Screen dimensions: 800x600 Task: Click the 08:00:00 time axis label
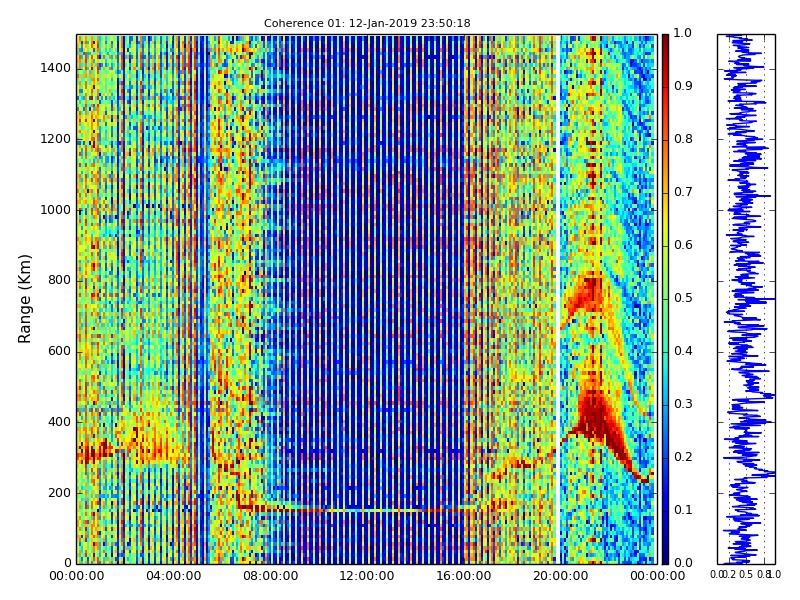tap(270, 577)
